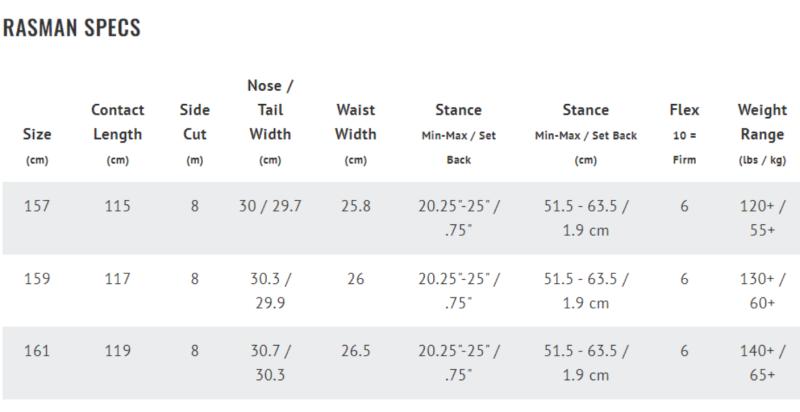
Task: Click nose/tail width 30.7 / 30.3
Action: pyautogui.click(x=270, y=363)
